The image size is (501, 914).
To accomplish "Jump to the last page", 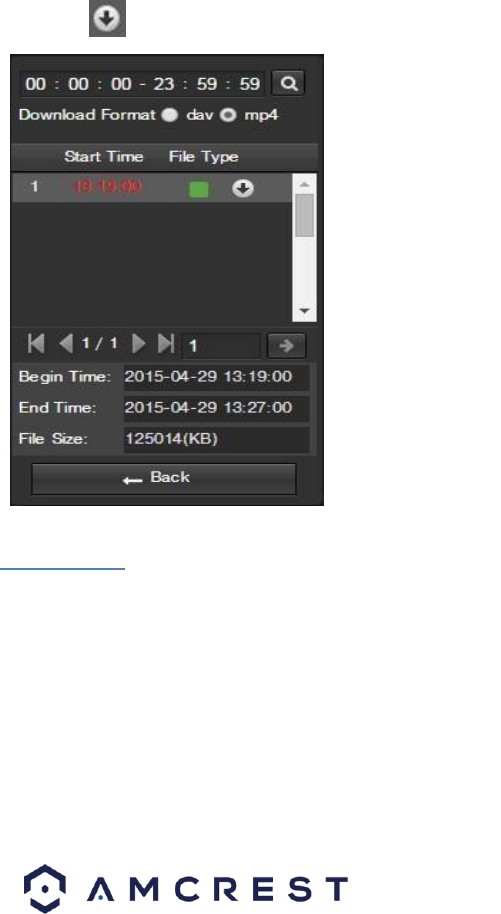I will coord(166,343).
